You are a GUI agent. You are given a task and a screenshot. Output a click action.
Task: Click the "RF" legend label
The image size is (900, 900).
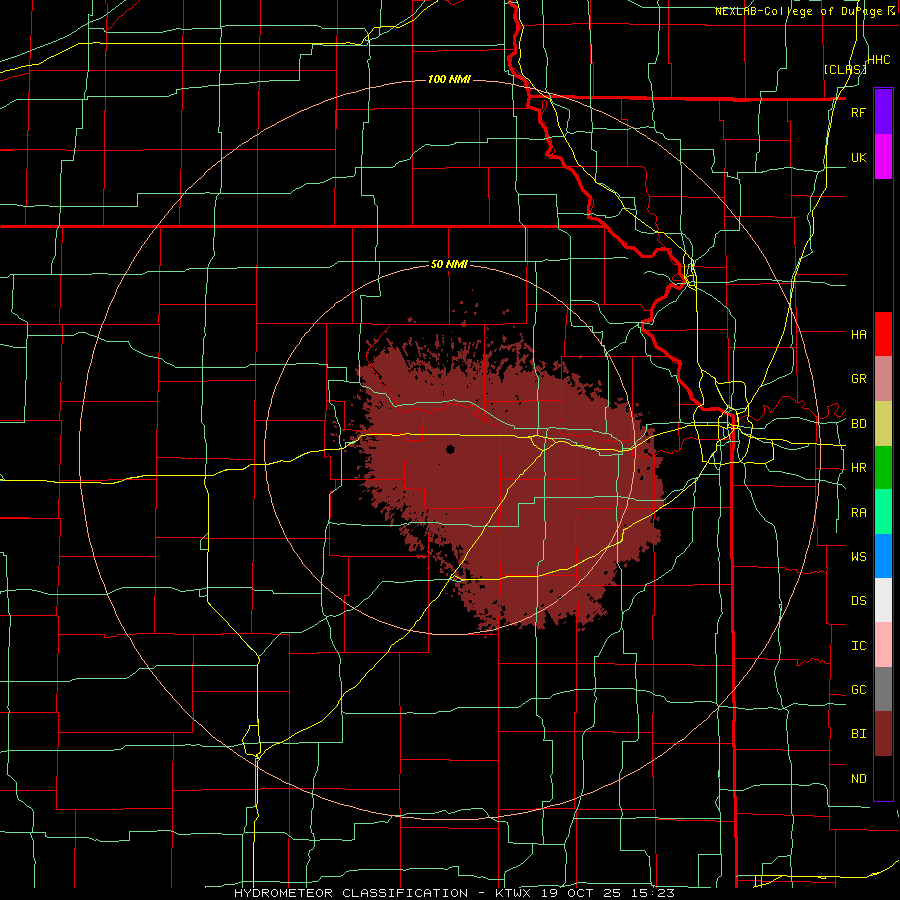[858, 112]
